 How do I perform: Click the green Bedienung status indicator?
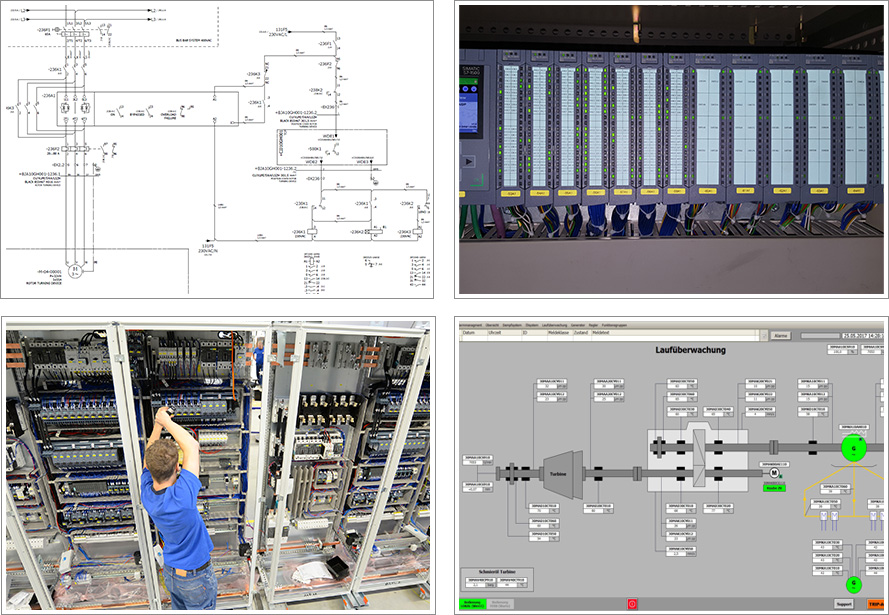(472, 604)
